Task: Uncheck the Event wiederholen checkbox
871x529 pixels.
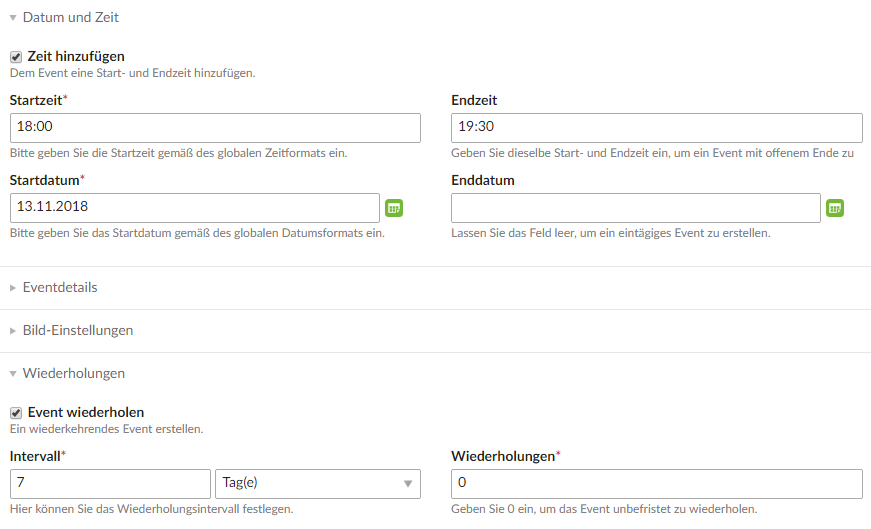Action: coord(16,413)
